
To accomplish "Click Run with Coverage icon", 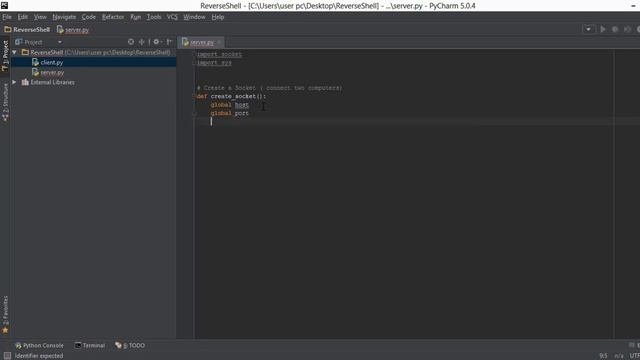I will [627, 29].
